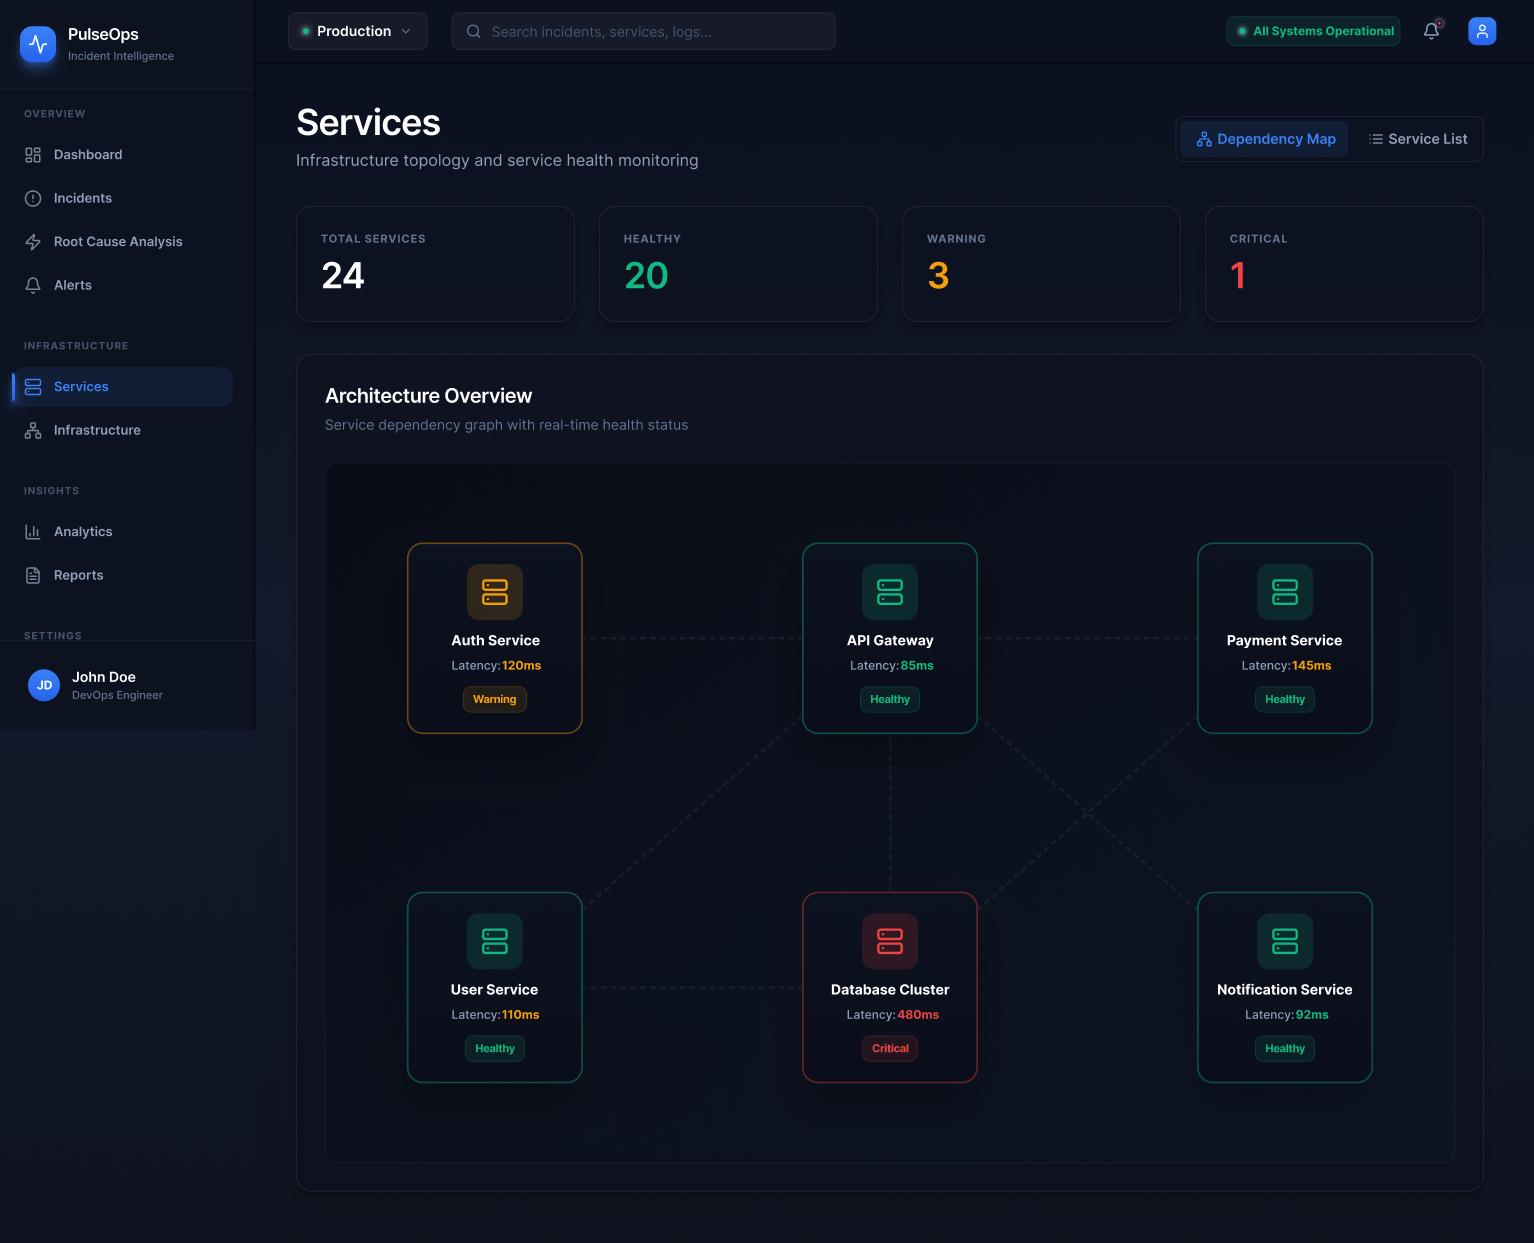
Task: Open the PulseOps logo icon
Action: (x=37, y=44)
